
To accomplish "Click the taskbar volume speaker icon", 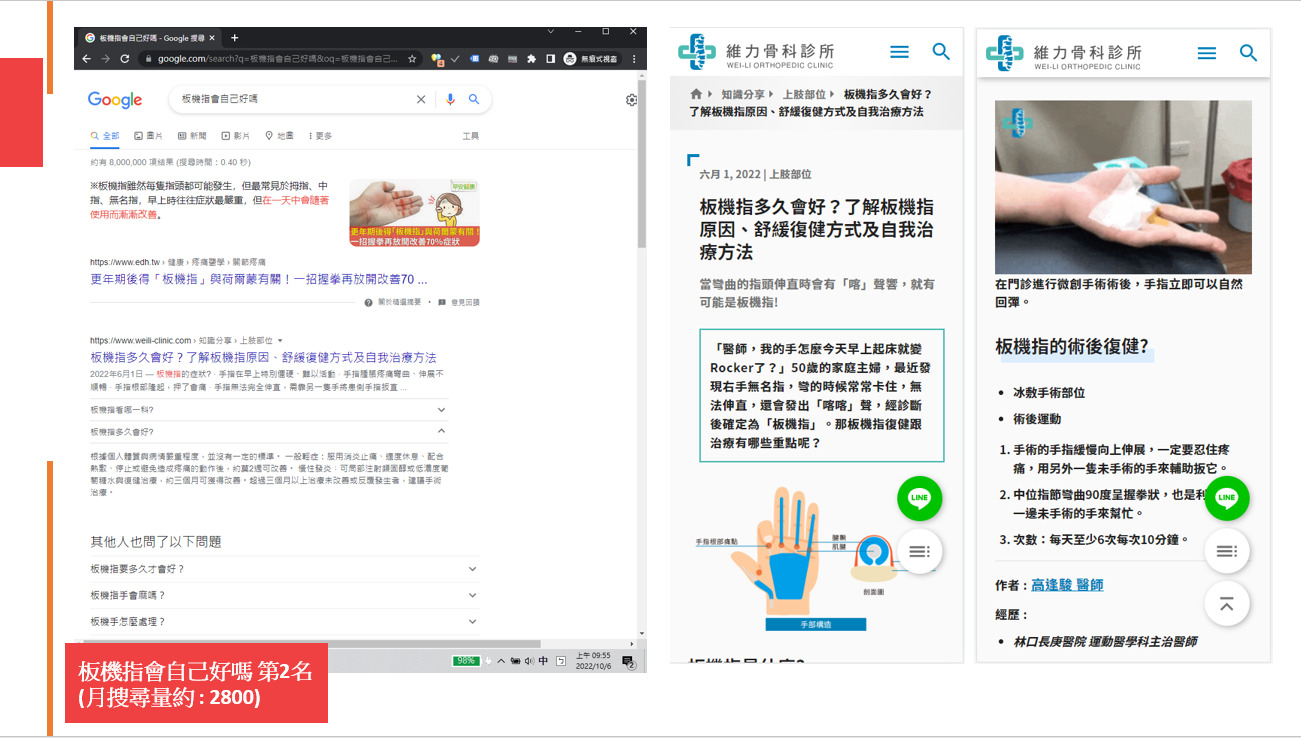I will [529, 661].
